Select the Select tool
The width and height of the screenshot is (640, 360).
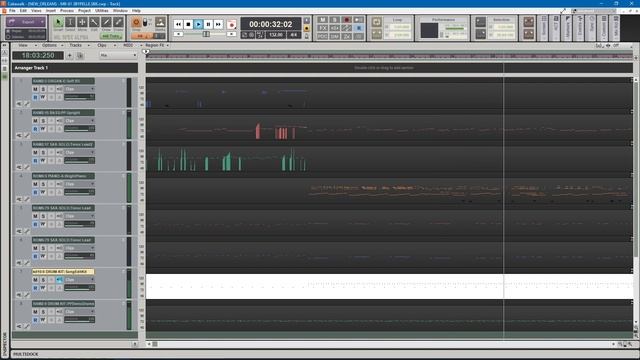(70, 22)
